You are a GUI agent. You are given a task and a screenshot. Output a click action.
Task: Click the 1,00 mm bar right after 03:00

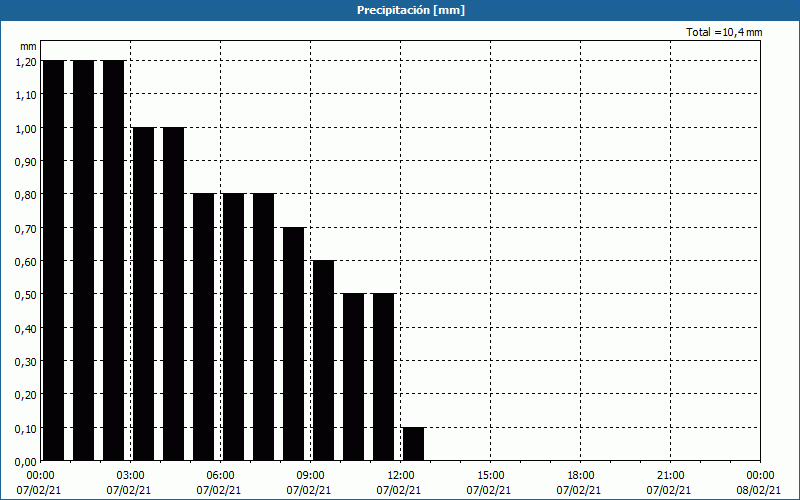click(x=143, y=294)
